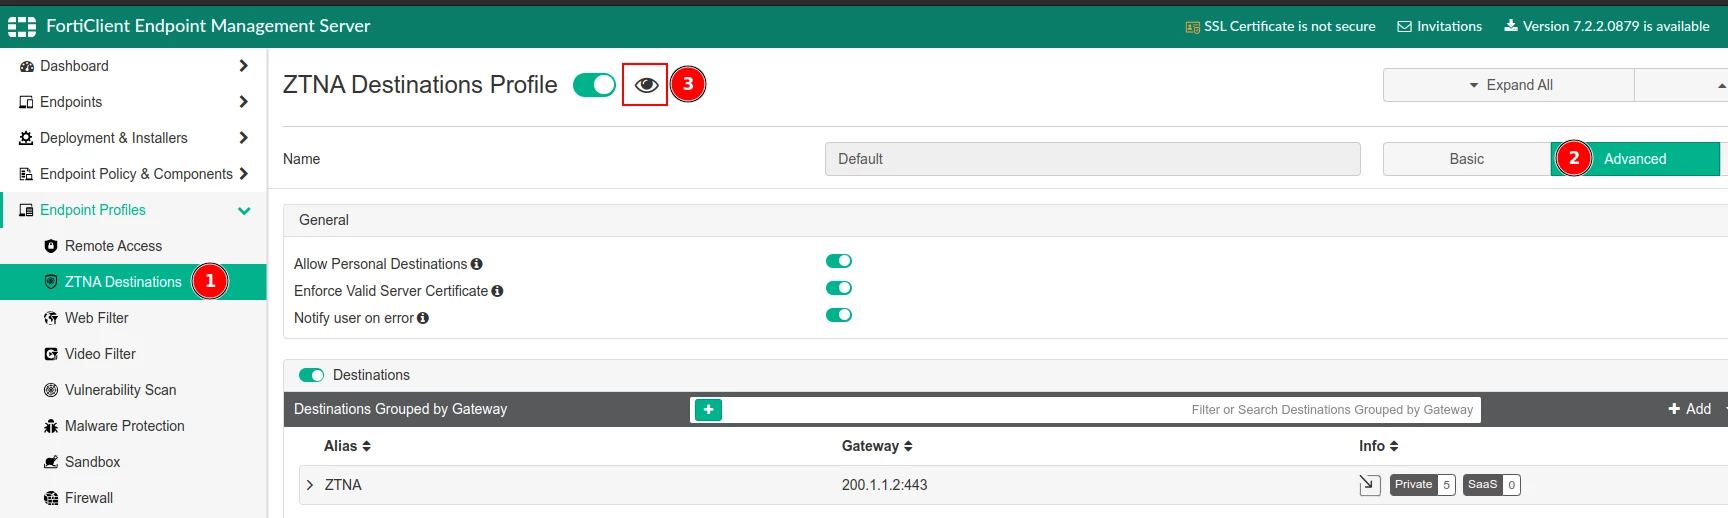Expand the Endpoints menu chevron

click(x=243, y=102)
